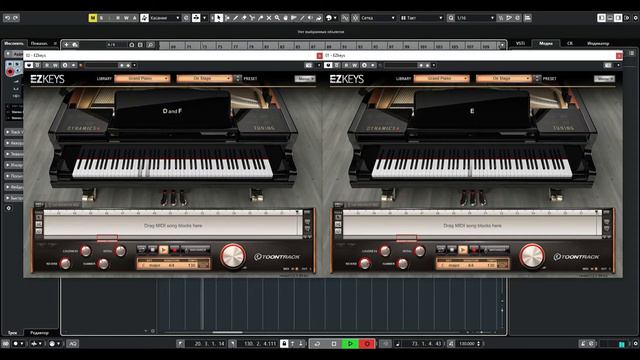This screenshot has width=640, height=360.
Task: Toggle the R read automation button in the top toolbar
Action: [118, 18]
